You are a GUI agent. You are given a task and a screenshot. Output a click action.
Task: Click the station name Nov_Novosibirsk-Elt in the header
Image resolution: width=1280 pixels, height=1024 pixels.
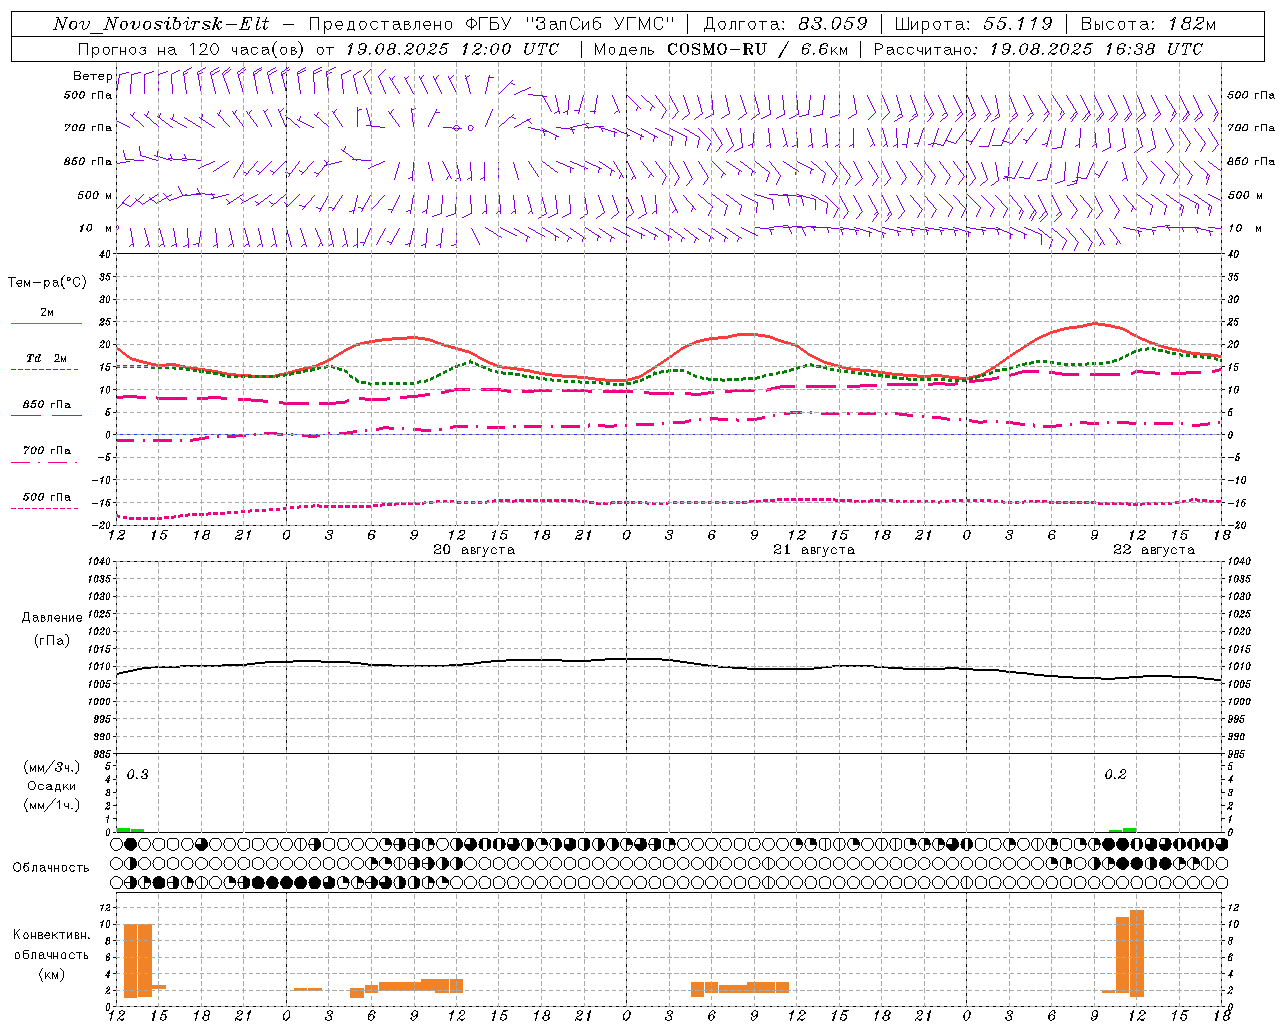(161, 24)
